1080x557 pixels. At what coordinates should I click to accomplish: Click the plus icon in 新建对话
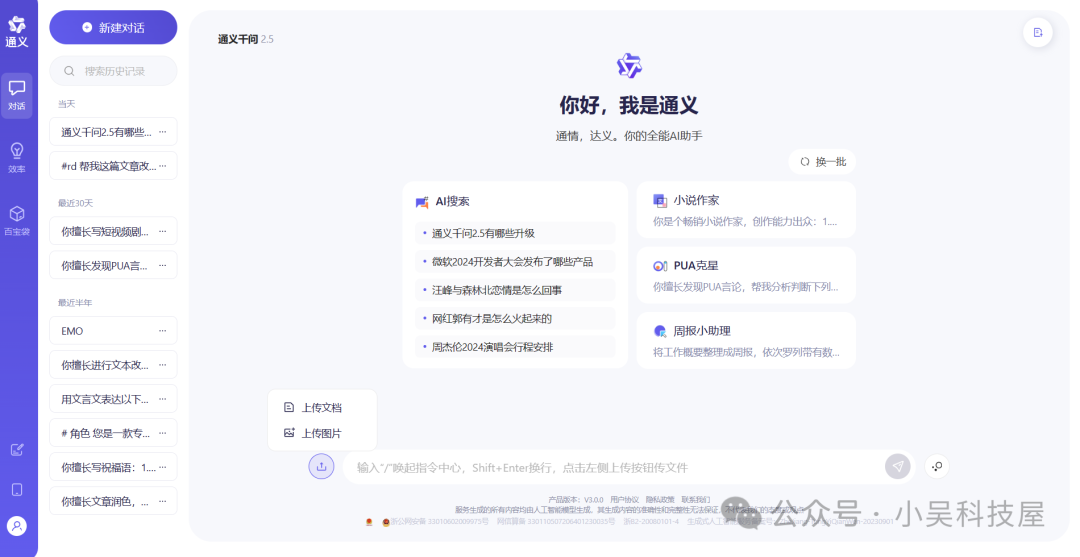(87, 28)
